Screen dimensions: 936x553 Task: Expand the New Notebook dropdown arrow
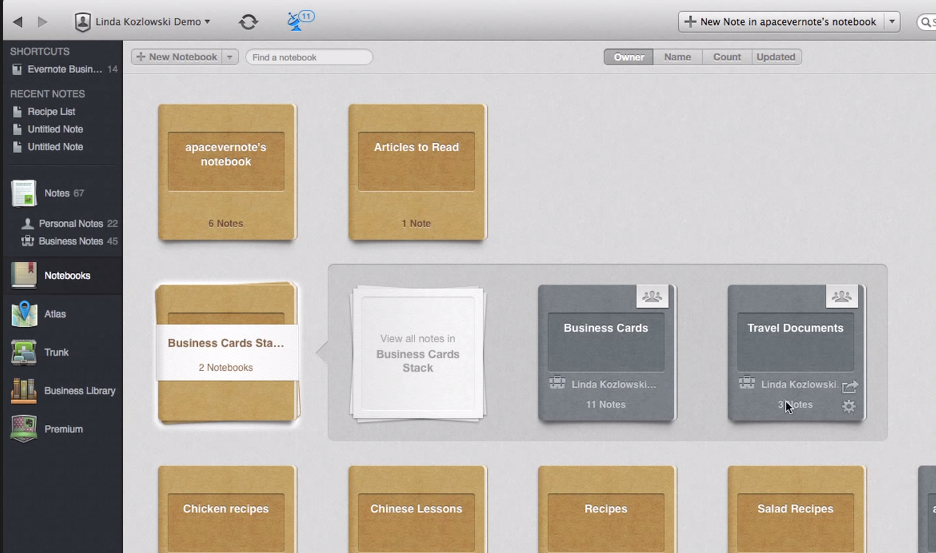coord(230,57)
